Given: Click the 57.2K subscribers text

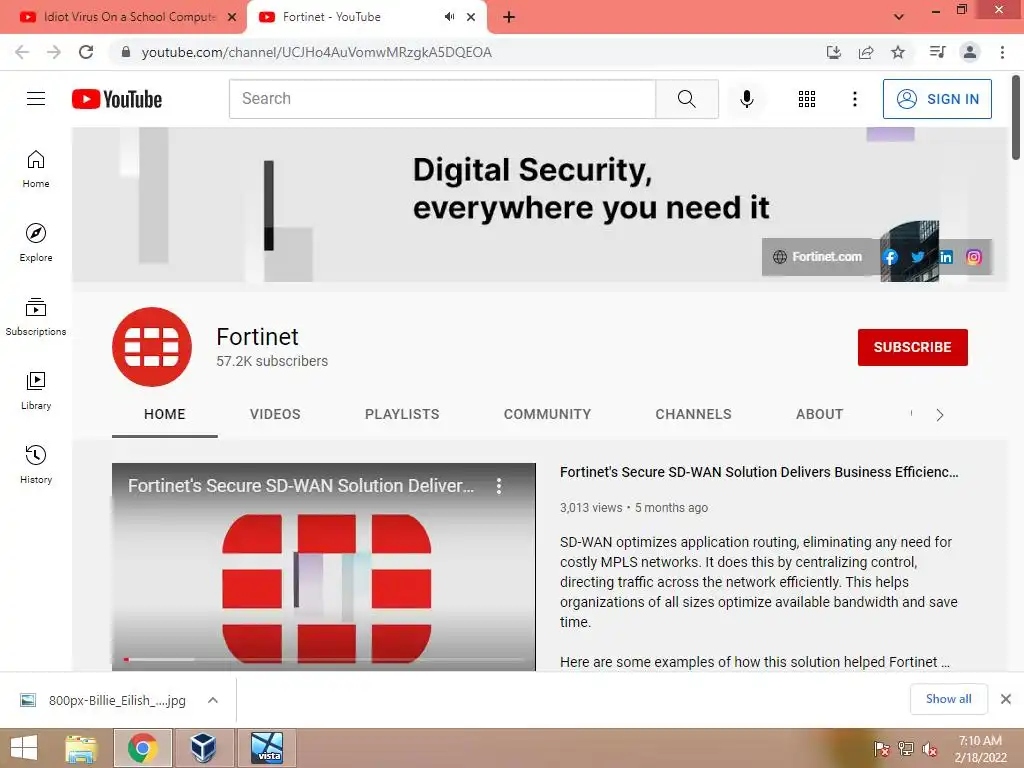Looking at the screenshot, I should click(272, 361).
